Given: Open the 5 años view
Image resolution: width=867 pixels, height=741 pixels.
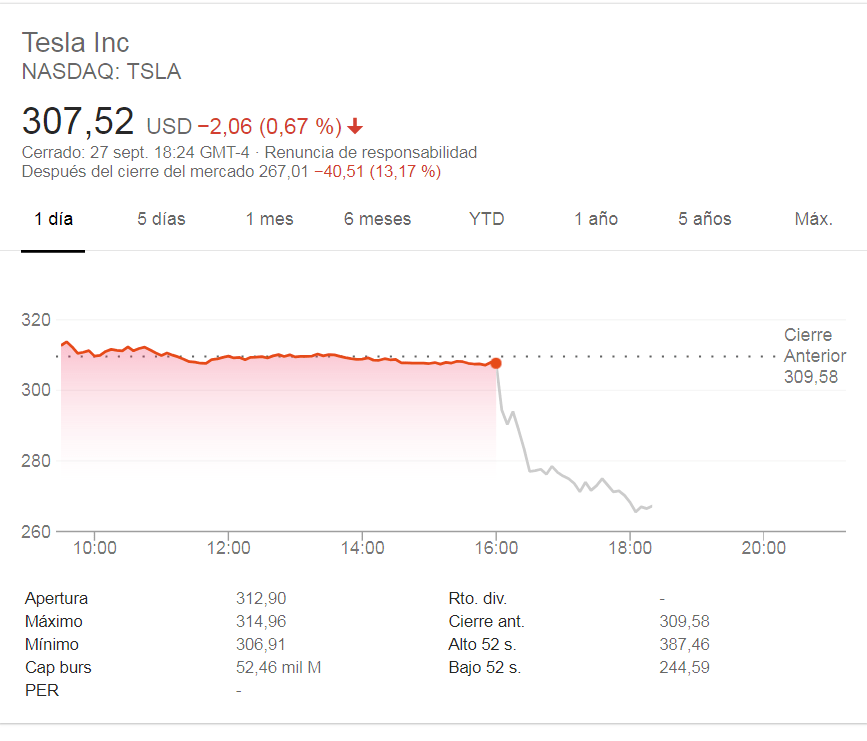Looking at the screenshot, I should 705,219.
